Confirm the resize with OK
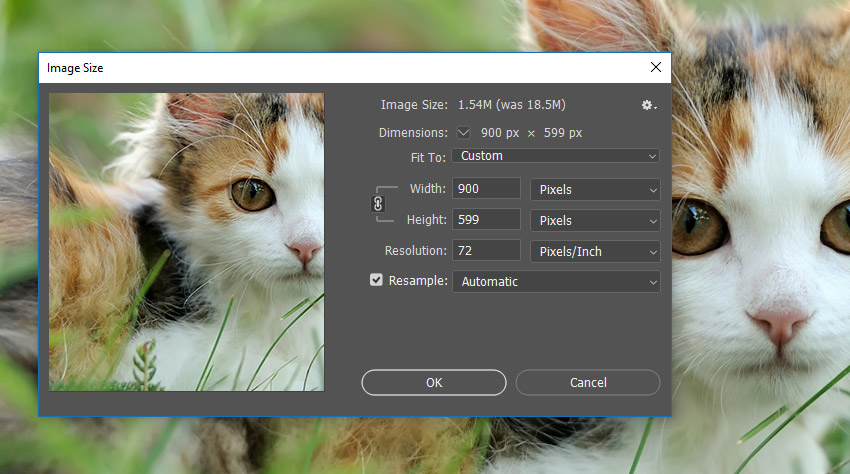This screenshot has height=474, width=850. point(434,382)
